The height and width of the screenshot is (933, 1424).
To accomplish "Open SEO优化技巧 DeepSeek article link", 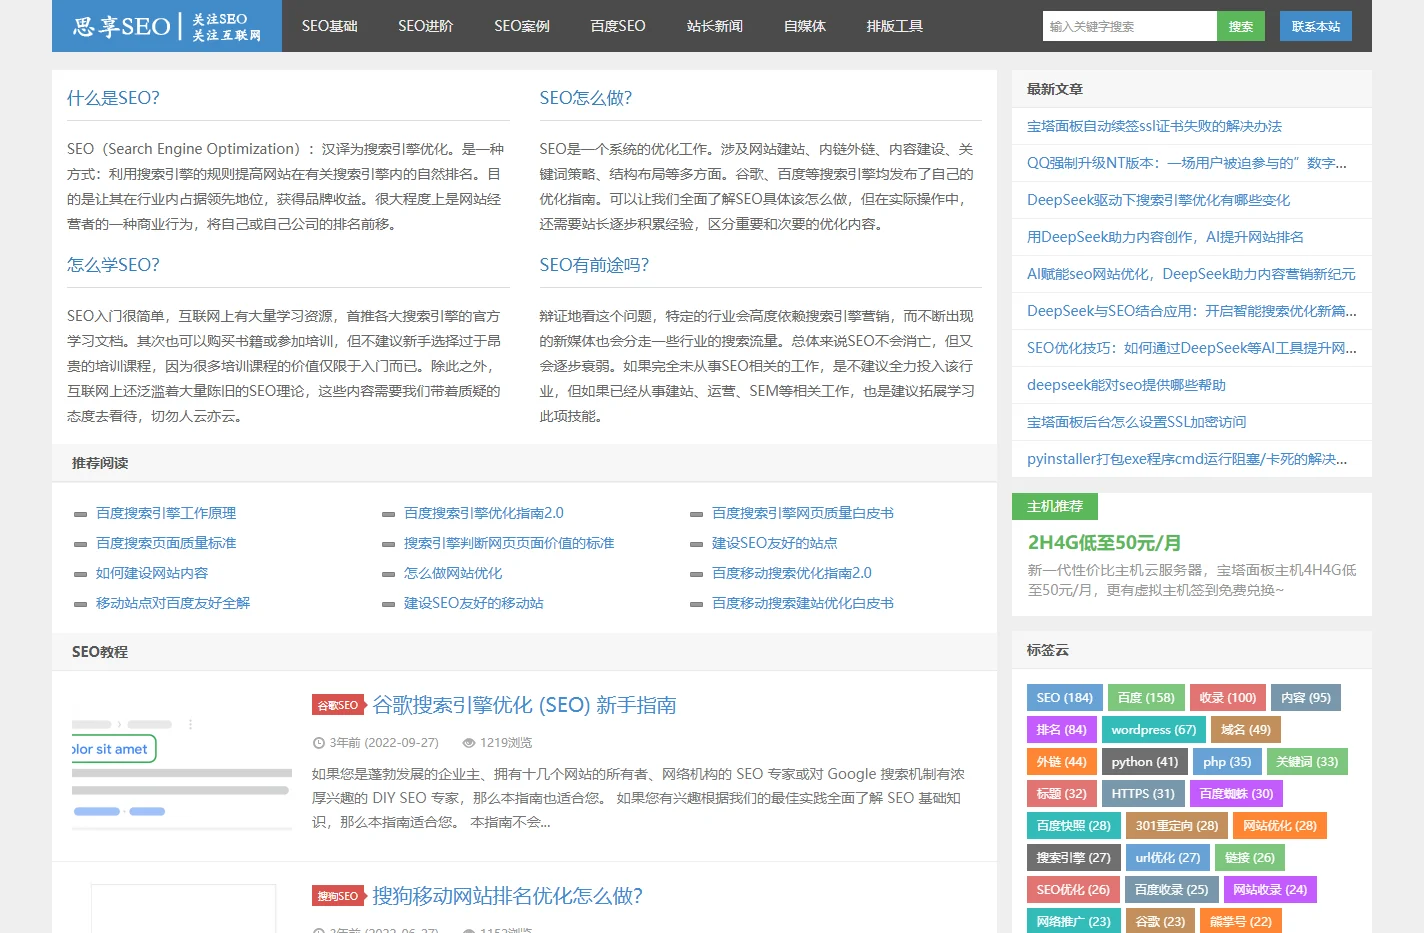I will [x=1192, y=348].
